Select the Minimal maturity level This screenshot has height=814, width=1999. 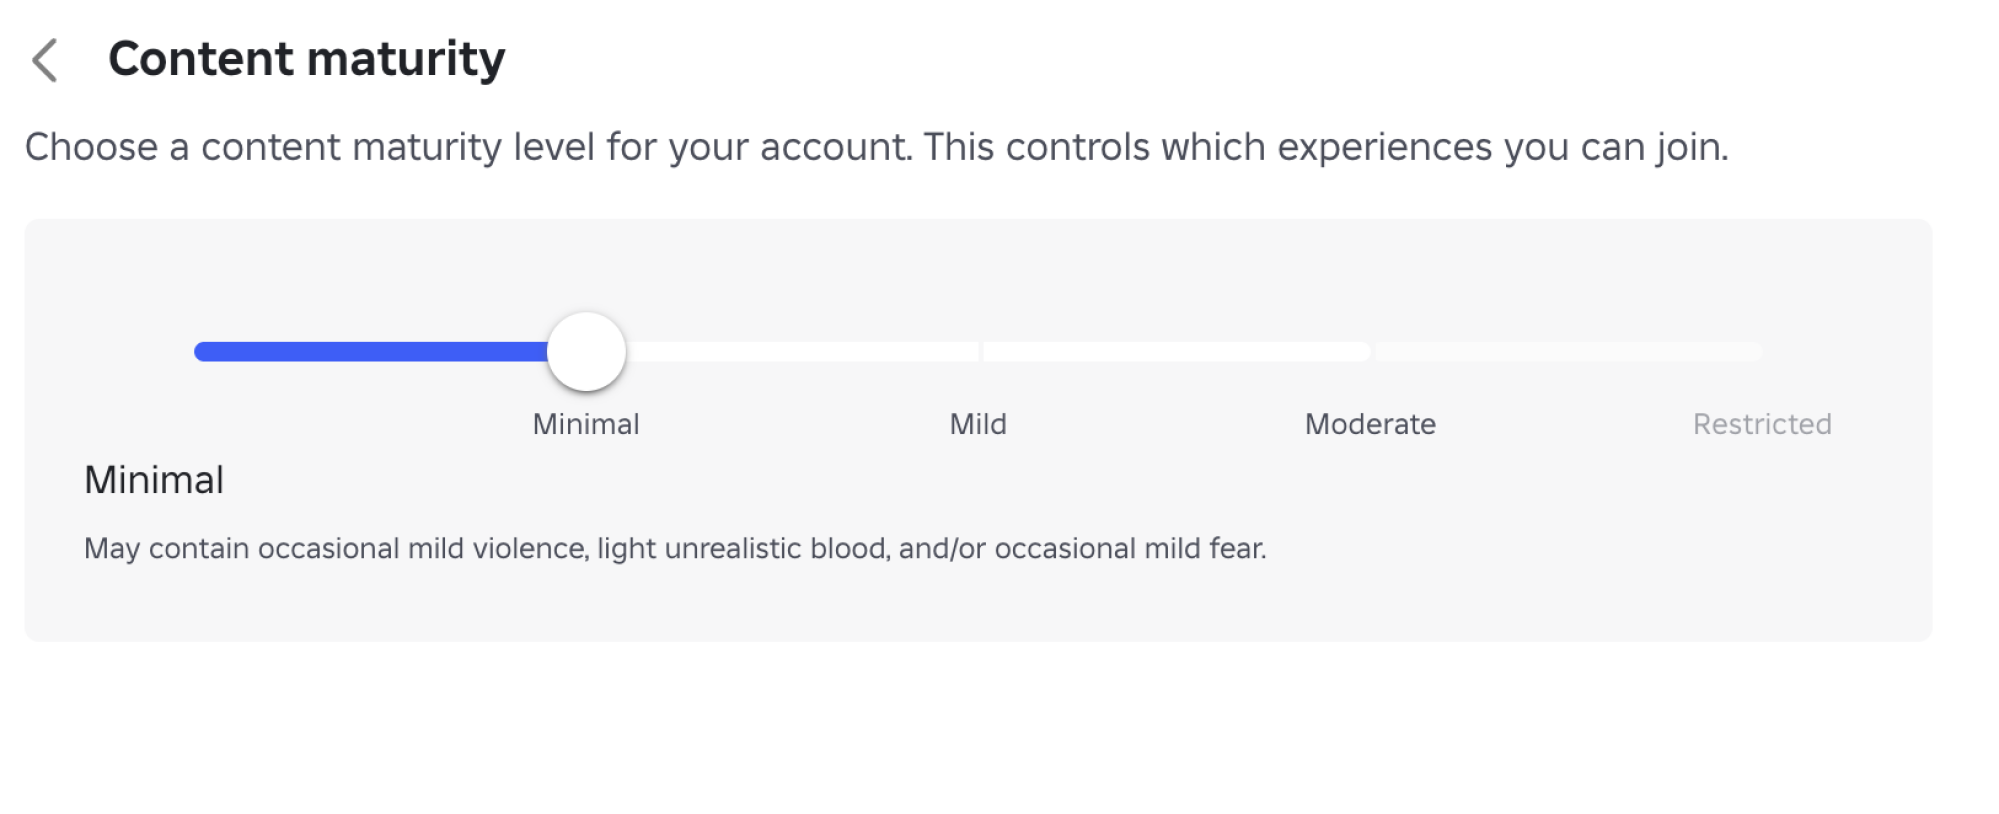click(585, 351)
